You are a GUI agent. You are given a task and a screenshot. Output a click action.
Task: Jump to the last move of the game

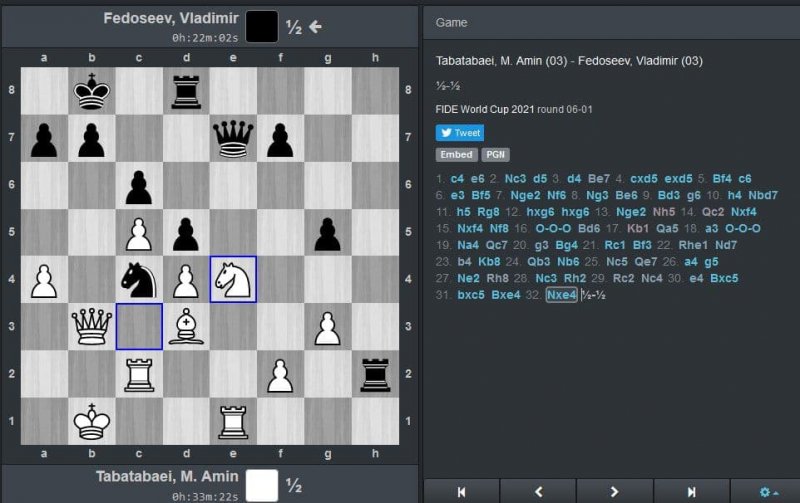click(691, 491)
